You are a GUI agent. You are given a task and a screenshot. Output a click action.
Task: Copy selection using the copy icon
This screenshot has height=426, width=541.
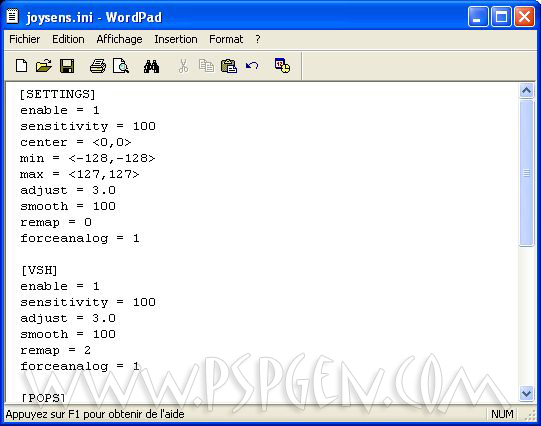206,66
